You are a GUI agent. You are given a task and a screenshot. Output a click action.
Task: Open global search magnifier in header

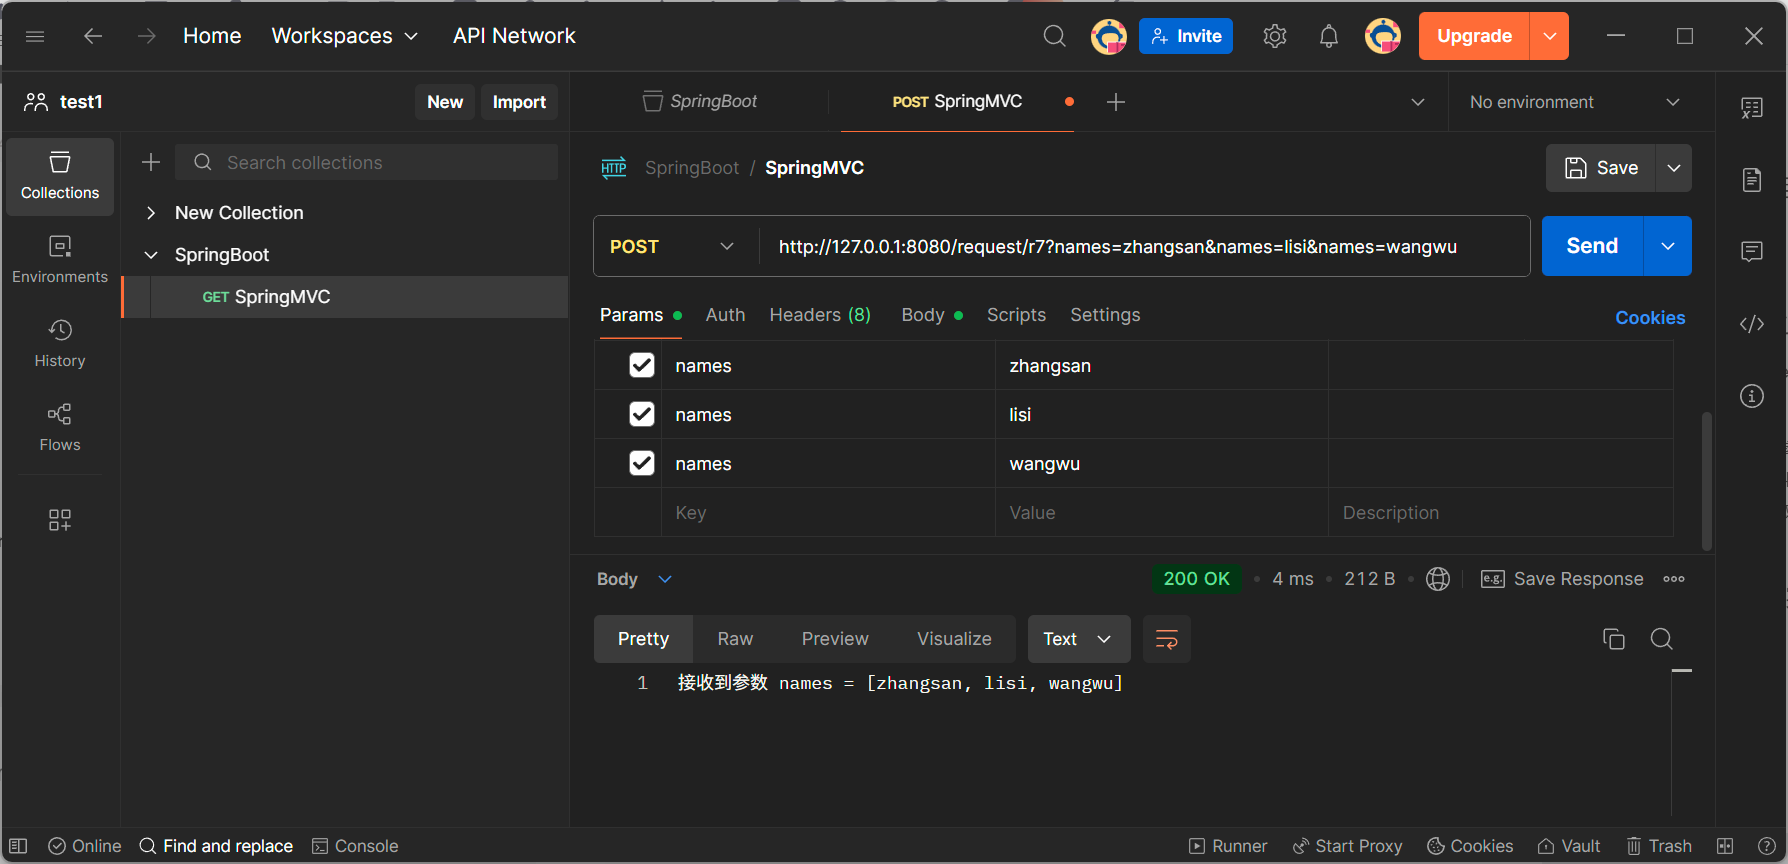(x=1054, y=36)
